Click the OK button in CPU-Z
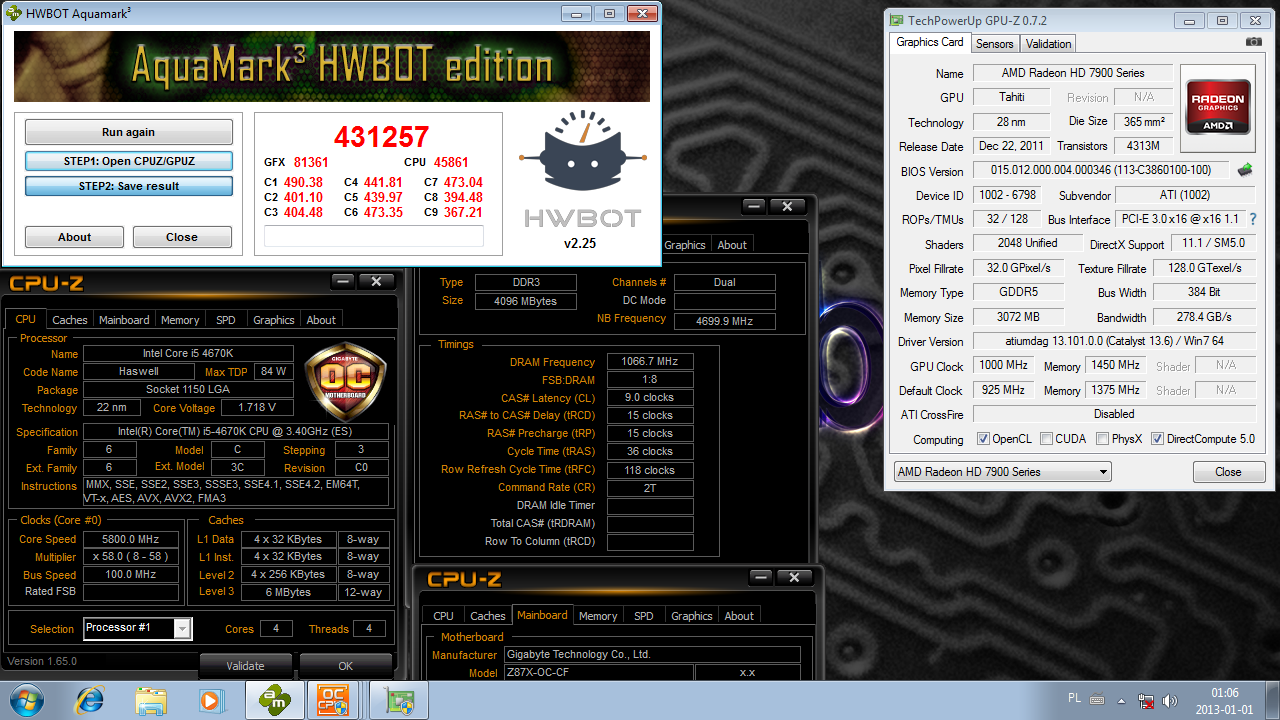The height and width of the screenshot is (720, 1280). [x=345, y=666]
